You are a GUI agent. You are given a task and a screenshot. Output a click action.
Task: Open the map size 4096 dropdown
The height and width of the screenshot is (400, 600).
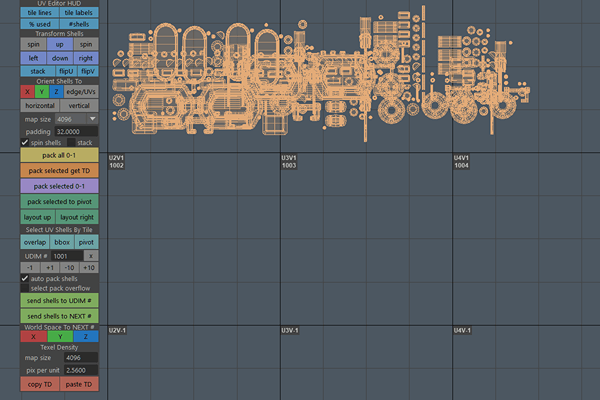[x=92, y=118]
